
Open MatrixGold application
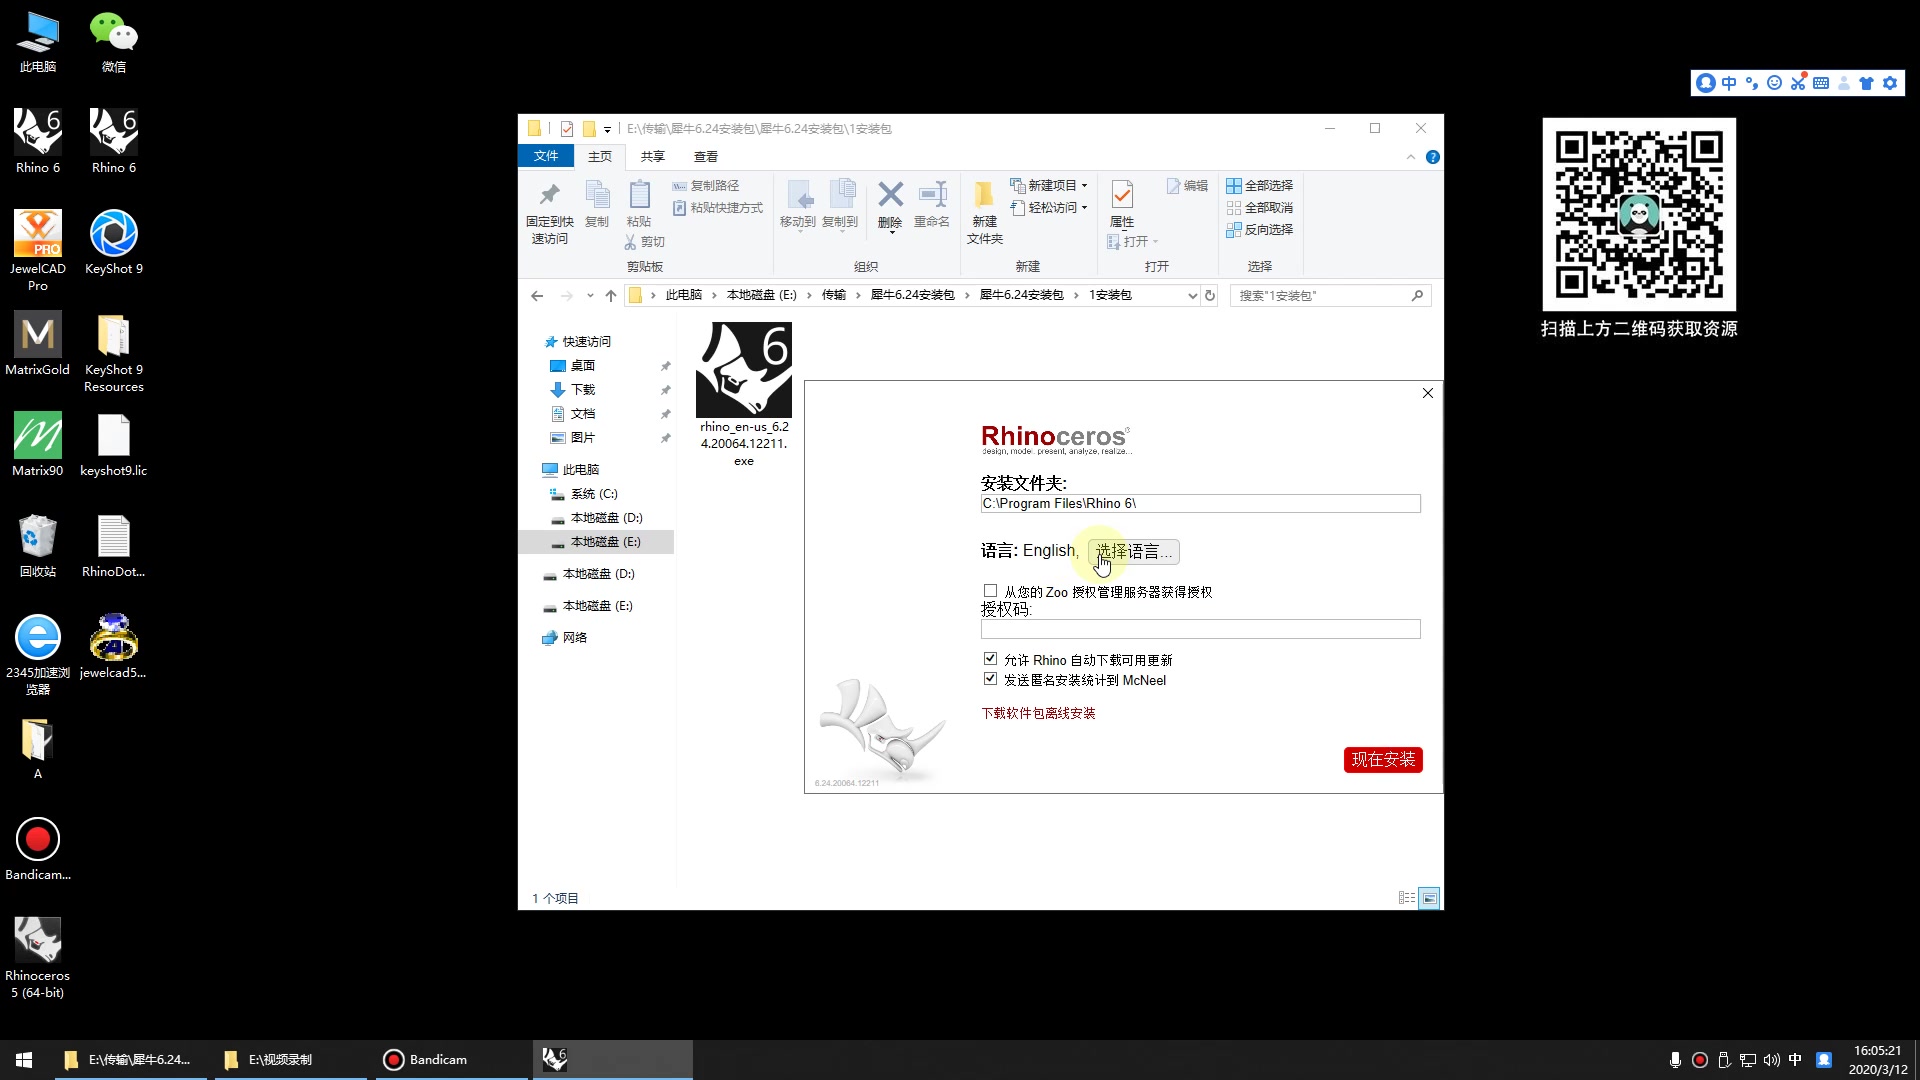pos(37,343)
